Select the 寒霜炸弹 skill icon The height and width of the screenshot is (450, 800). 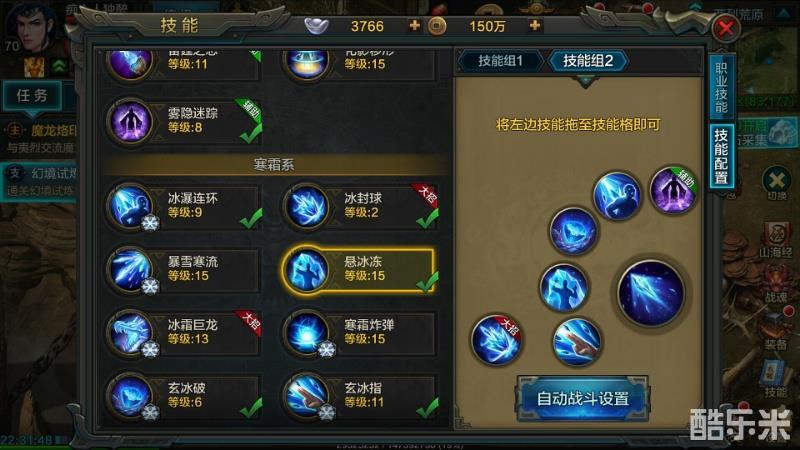pyautogui.click(x=307, y=333)
